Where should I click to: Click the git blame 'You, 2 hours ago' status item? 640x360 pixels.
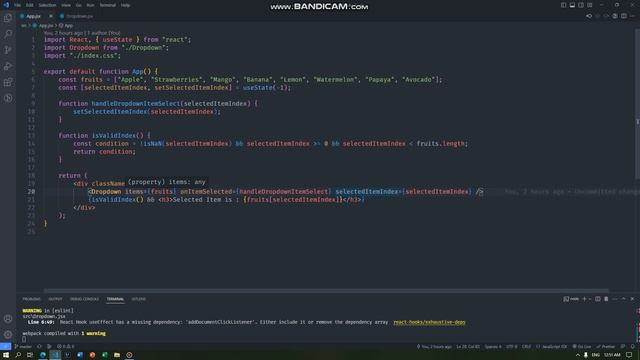click(434, 347)
